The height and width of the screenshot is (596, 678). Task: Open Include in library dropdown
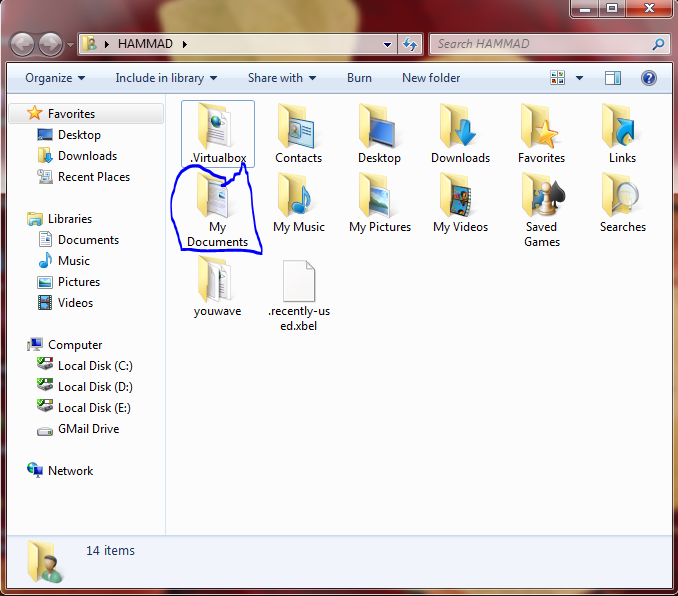click(x=166, y=78)
